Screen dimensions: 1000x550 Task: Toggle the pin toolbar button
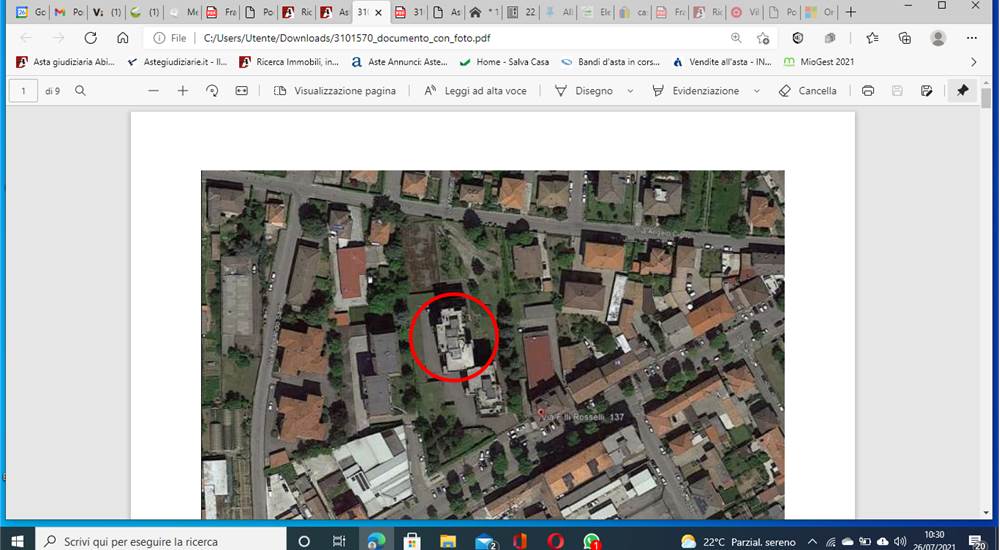click(962, 91)
